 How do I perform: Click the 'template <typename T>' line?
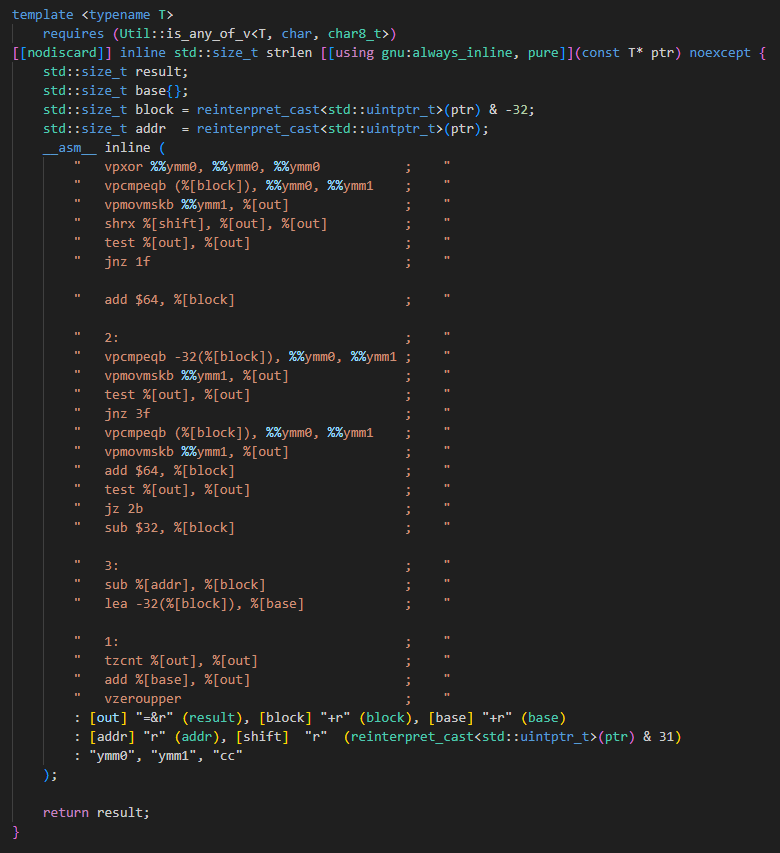pos(92,15)
